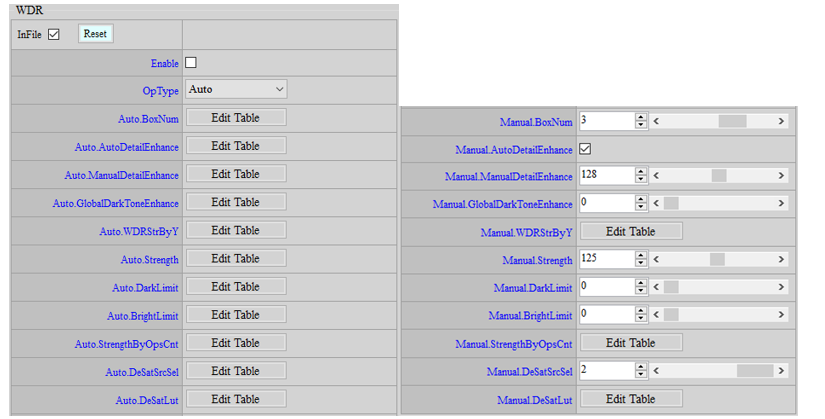
Task: Open Edit Table for Auto.DeSatLut
Action: [x=235, y=399]
